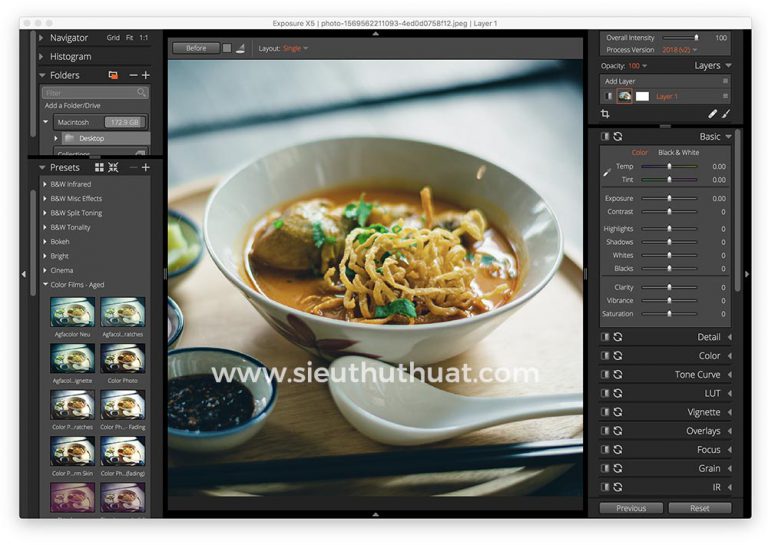
Task: Collapse the Folders panel
Action: coord(42,75)
